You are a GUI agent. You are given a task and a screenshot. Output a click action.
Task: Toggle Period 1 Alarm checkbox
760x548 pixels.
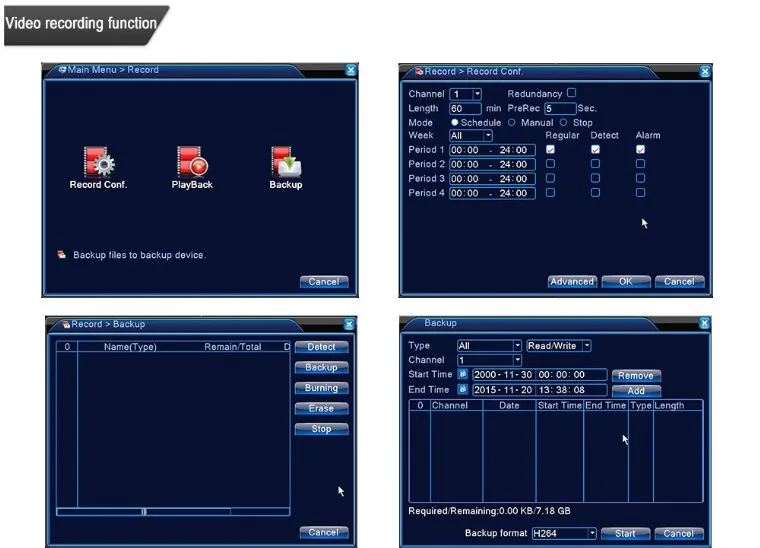(x=640, y=149)
